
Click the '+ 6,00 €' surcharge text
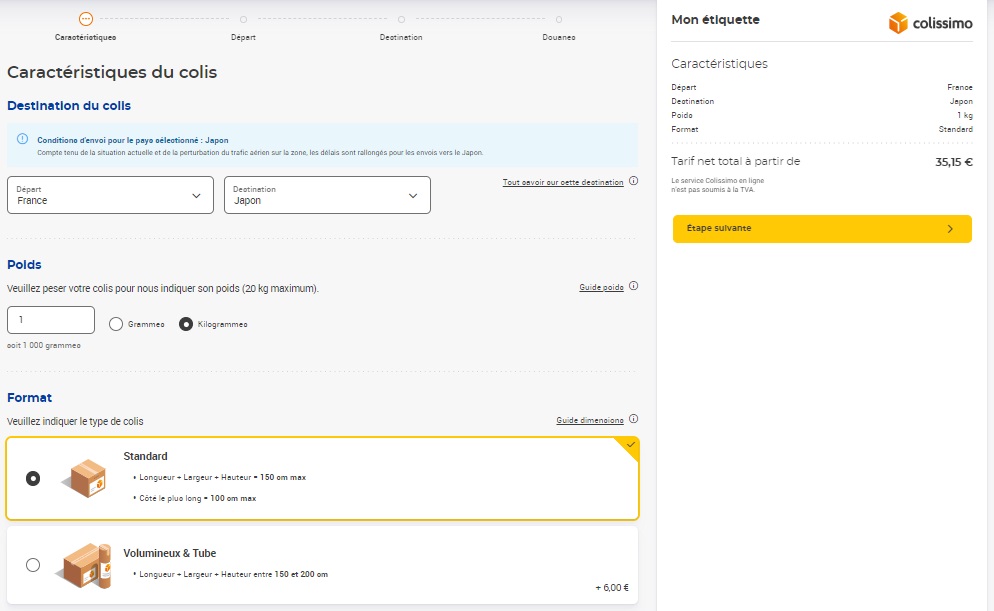point(612,588)
